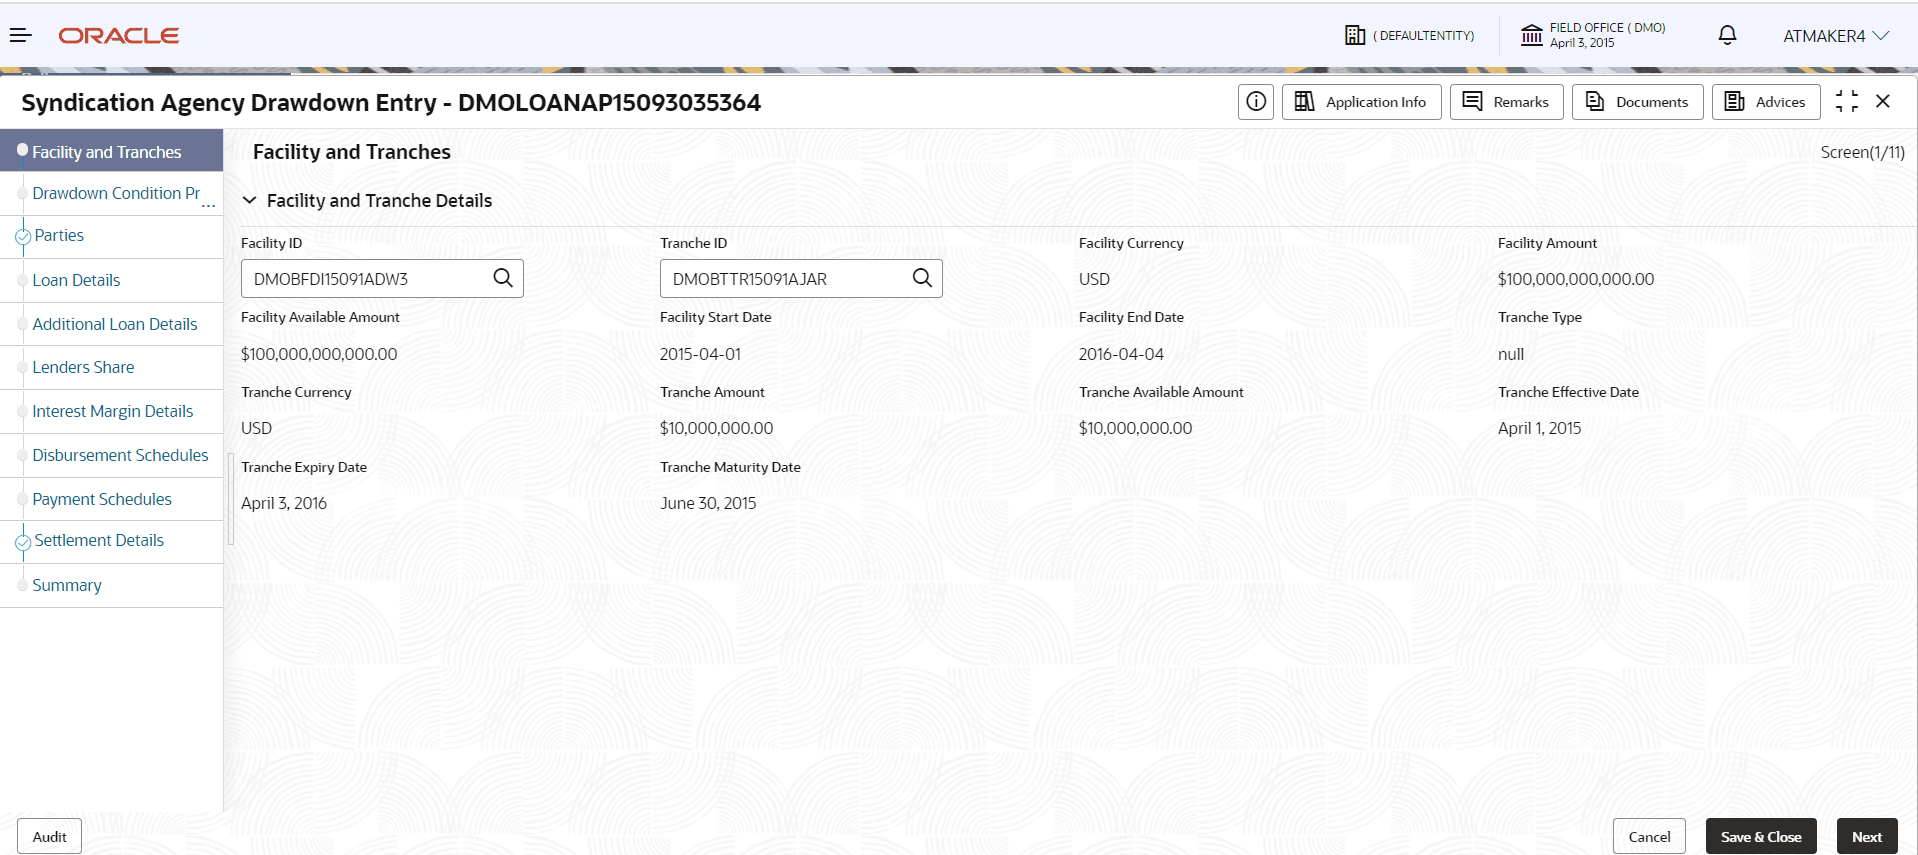Close the Drawdown Entry screen
1918x855 pixels.
click(x=1883, y=101)
